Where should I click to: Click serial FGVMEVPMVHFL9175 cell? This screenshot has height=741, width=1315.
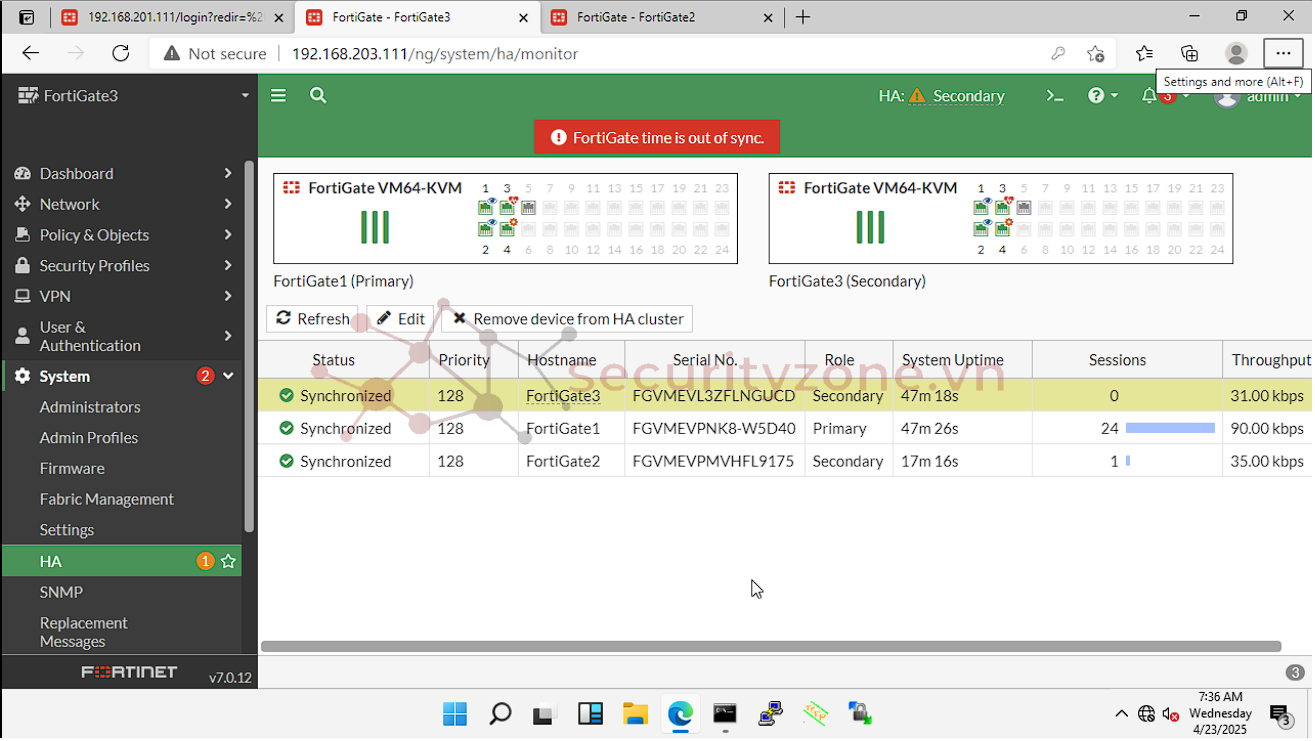tap(714, 461)
